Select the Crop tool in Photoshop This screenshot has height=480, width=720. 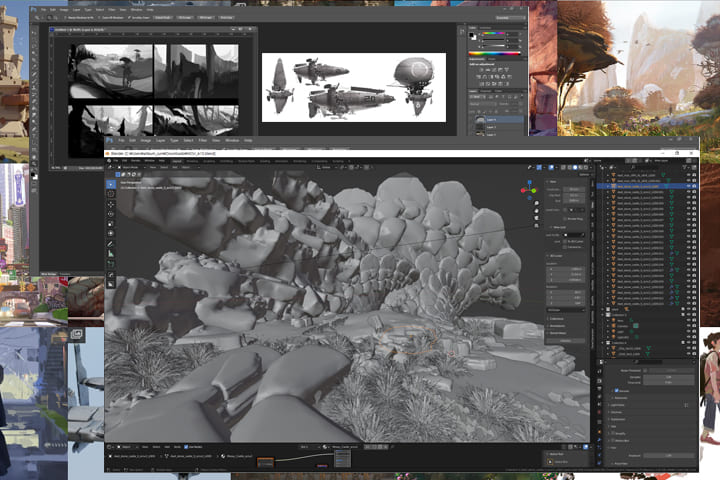[35, 61]
